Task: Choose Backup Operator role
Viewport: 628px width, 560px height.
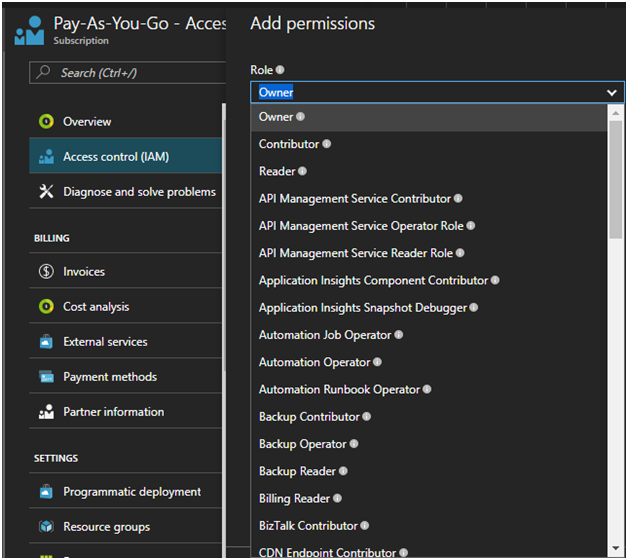Action: pos(429,444)
